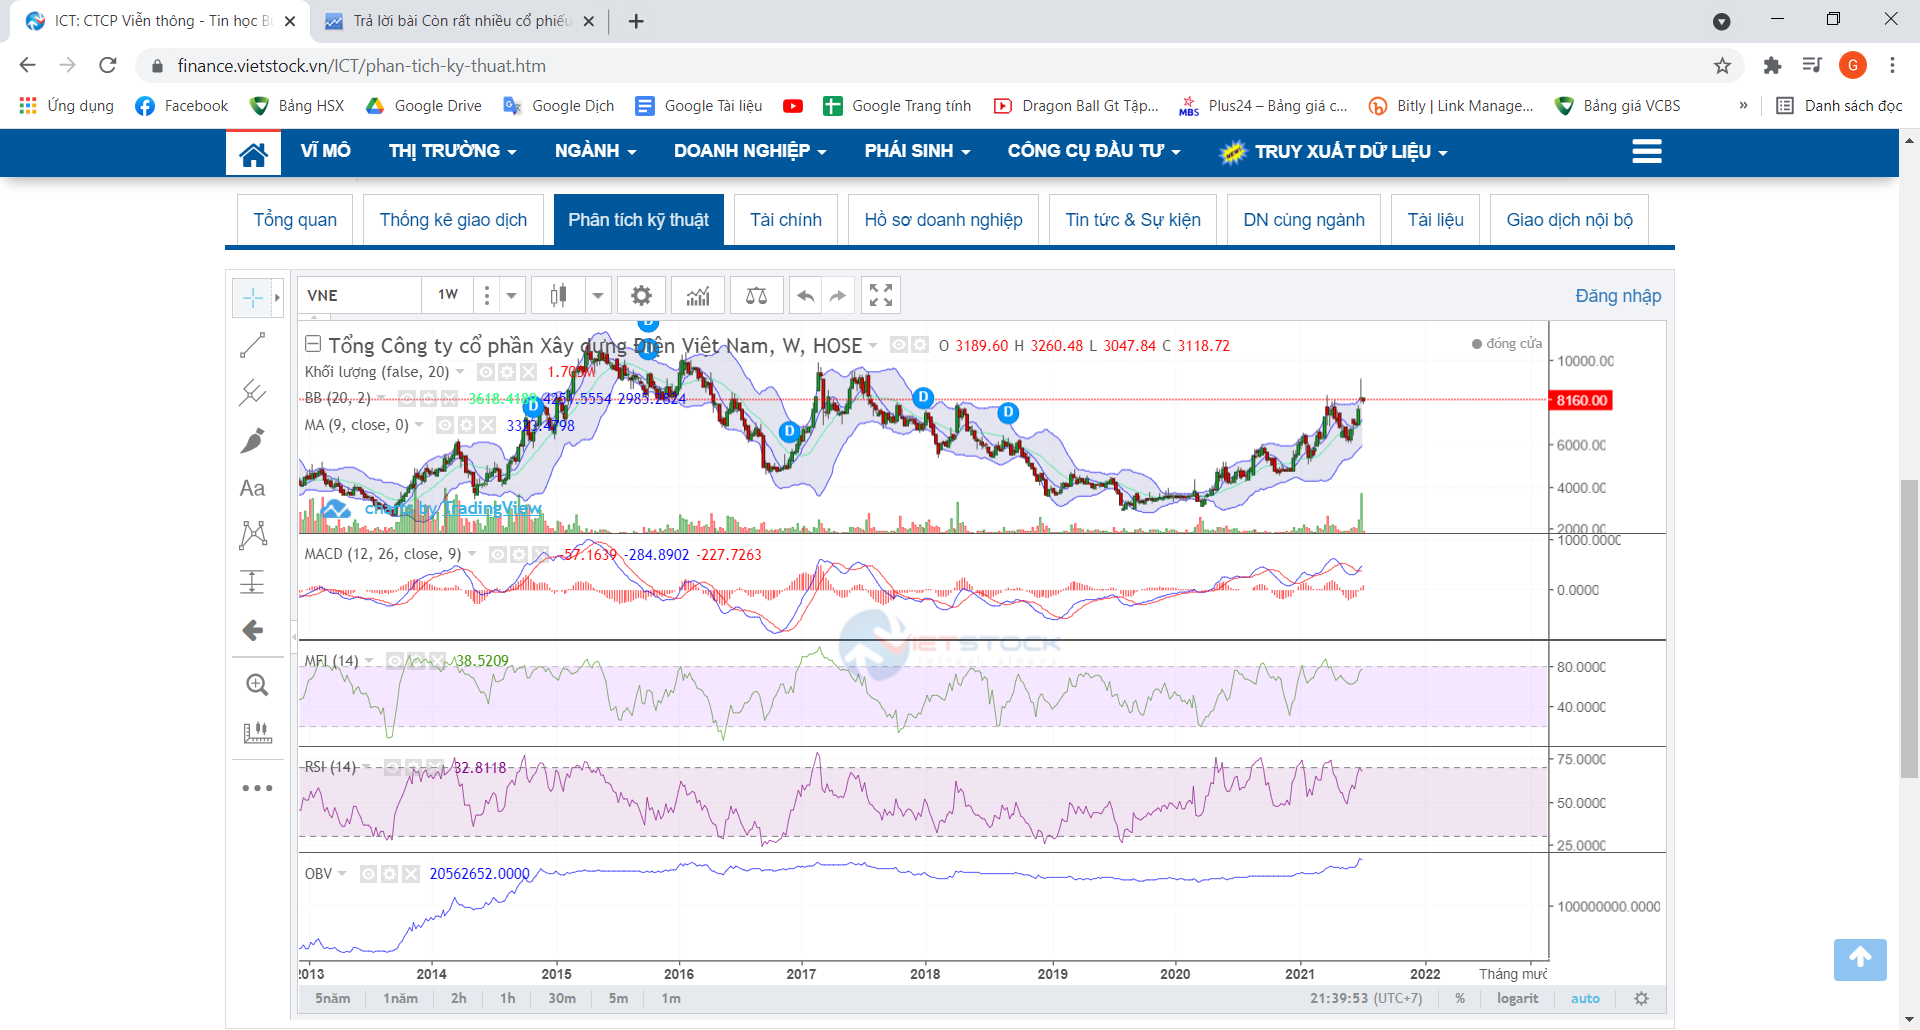
Task: Set chart range to 5năm
Action: (333, 998)
